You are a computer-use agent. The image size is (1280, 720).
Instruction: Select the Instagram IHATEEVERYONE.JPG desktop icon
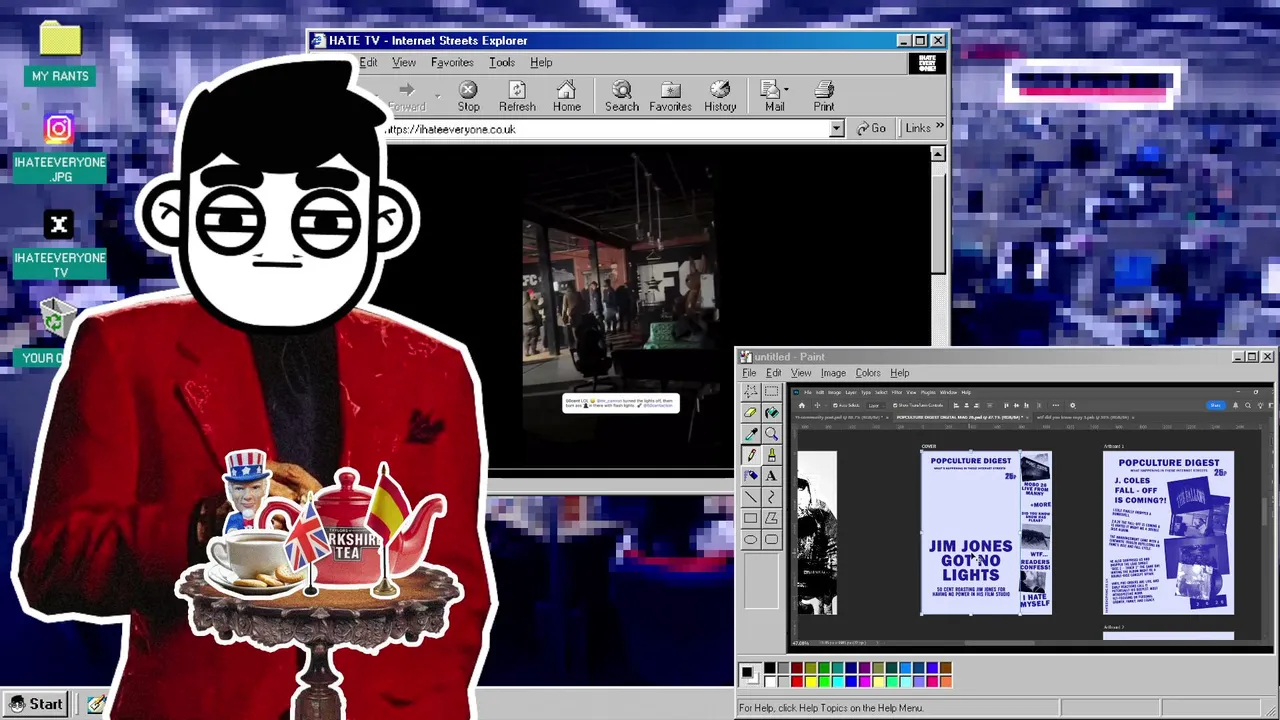tap(60, 149)
